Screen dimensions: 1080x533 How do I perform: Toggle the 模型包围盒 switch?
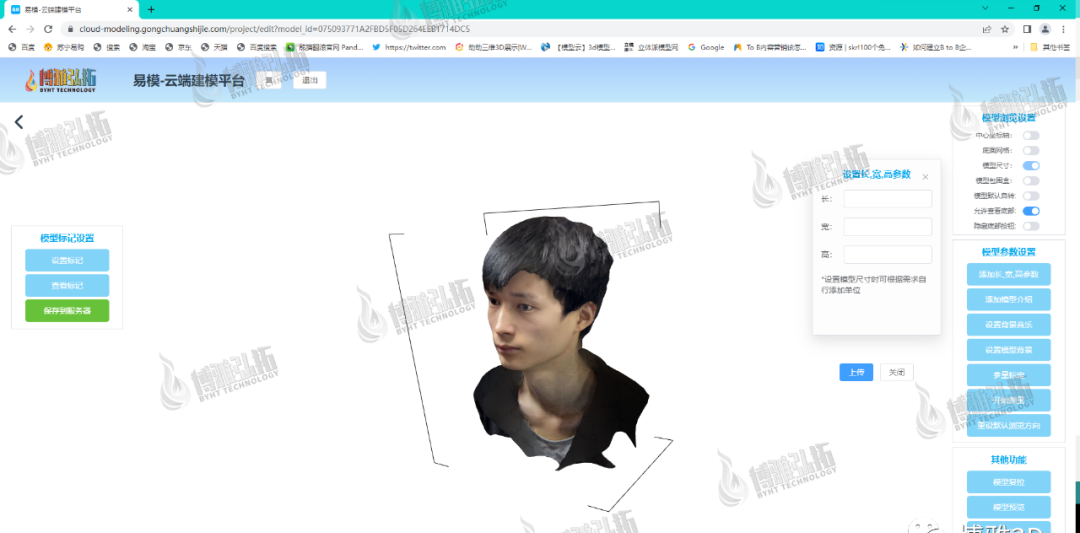[x=1030, y=180]
